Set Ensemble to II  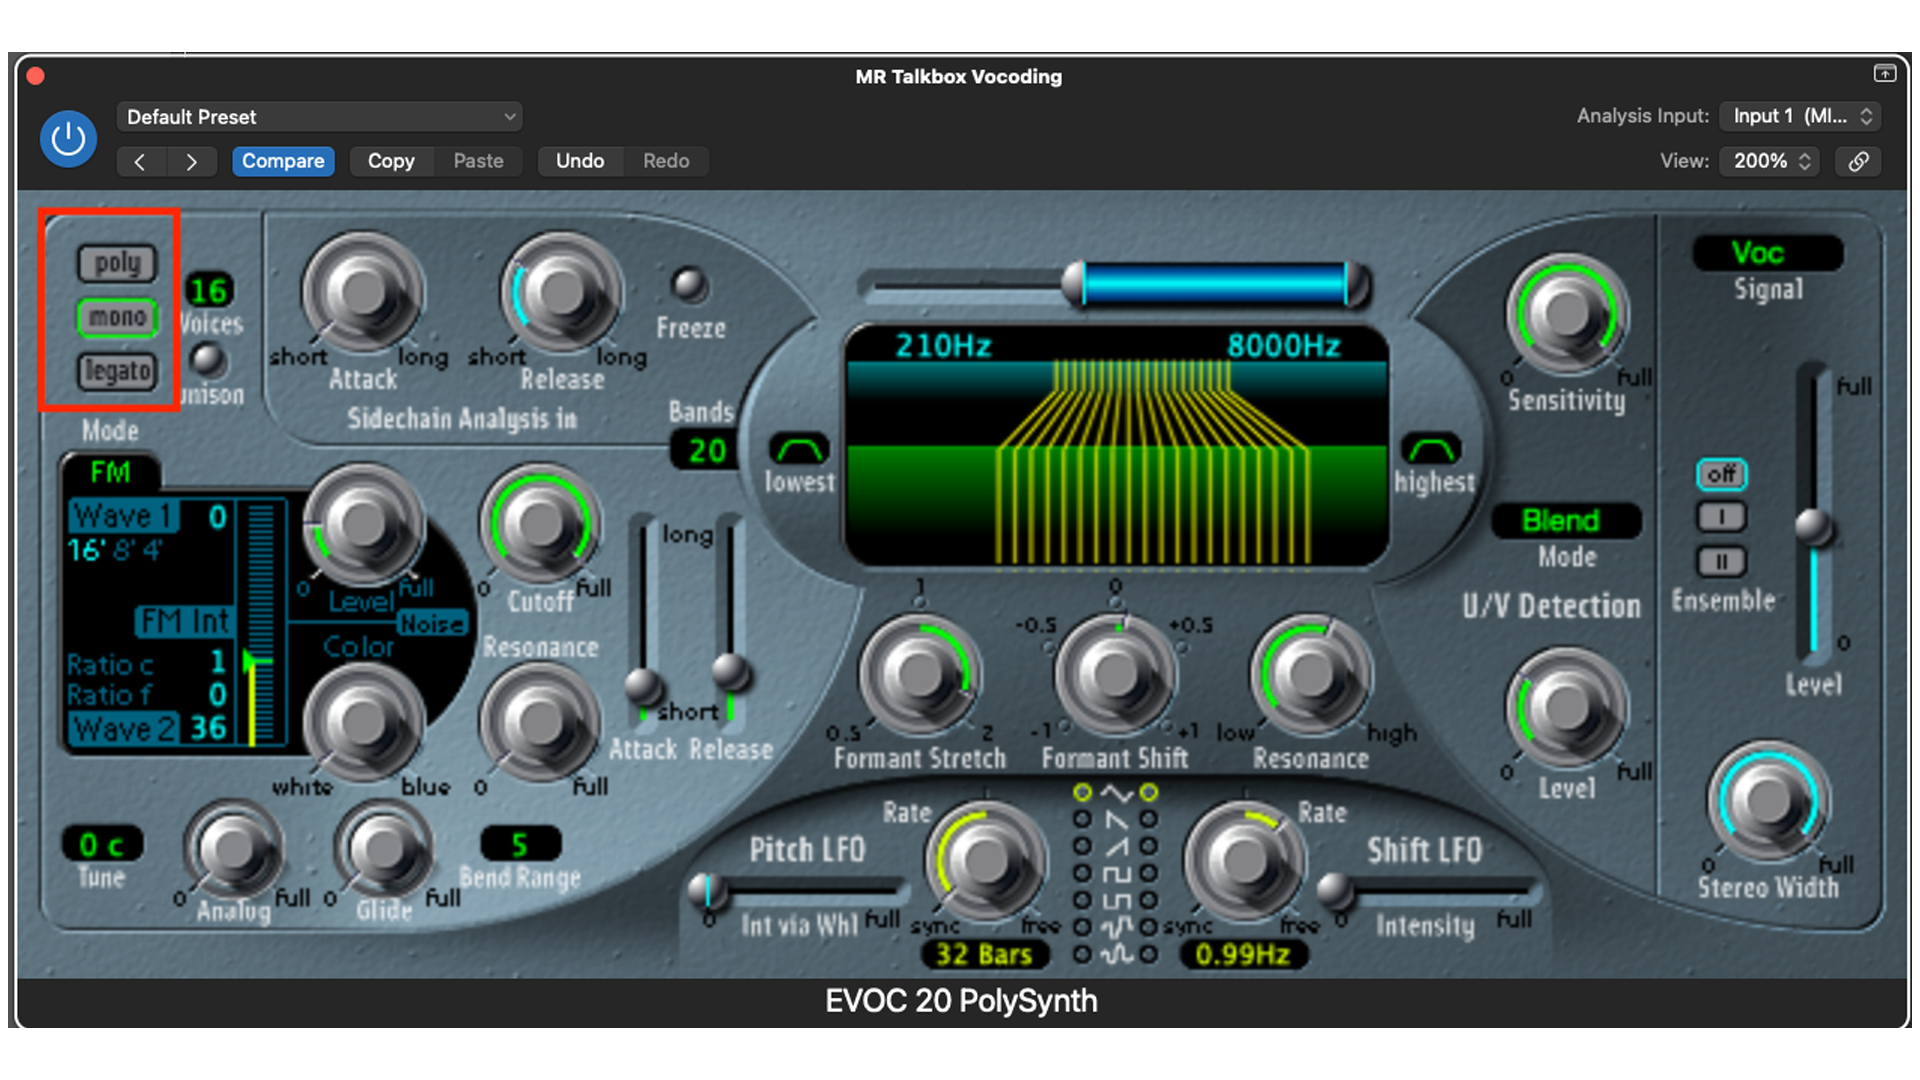pyautogui.click(x=1721, y=561)
